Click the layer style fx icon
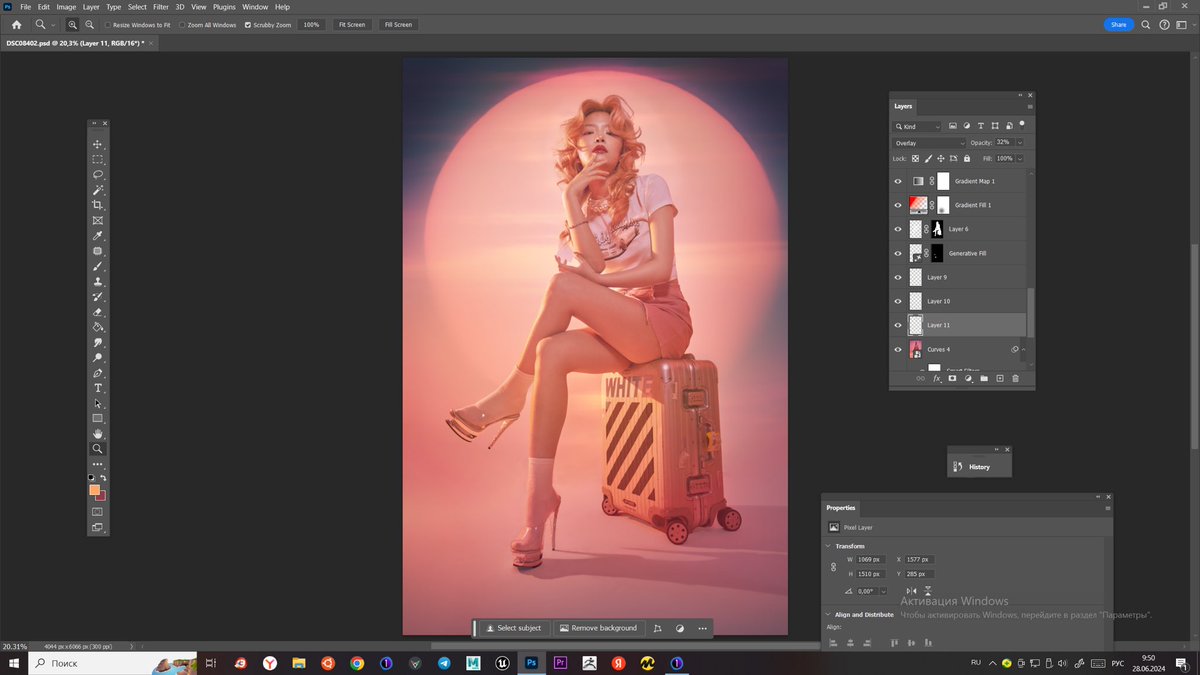 tap(937, 379)
